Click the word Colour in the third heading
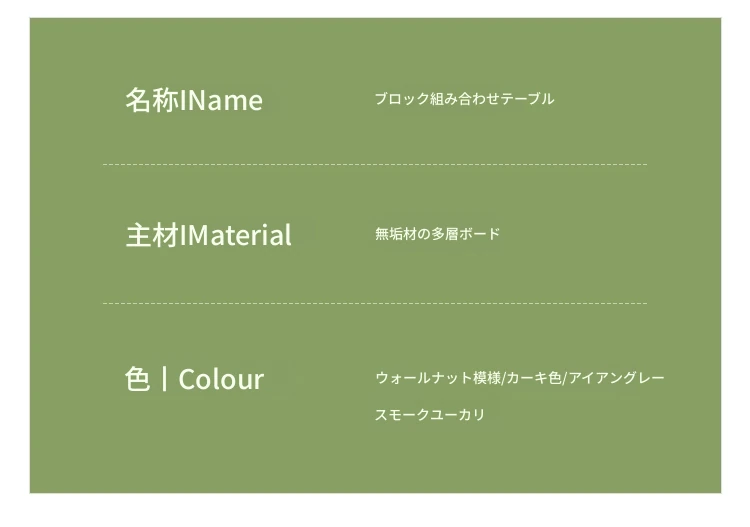The height and width of the screenshot is (527, 750). point(221,380)
